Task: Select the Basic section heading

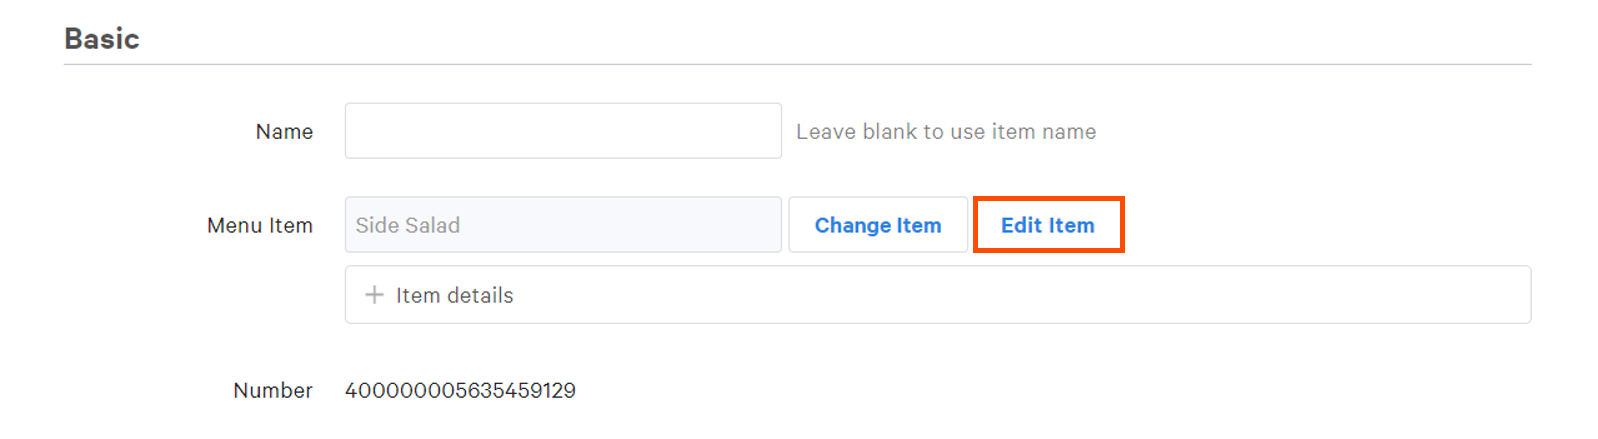Action: [102, 39]
